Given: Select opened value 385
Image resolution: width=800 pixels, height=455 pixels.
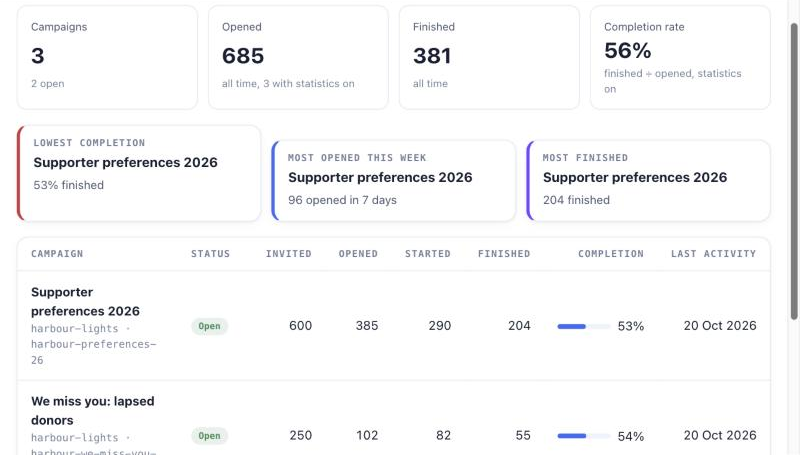Looking at the screenshot, I should click(367, 325).
